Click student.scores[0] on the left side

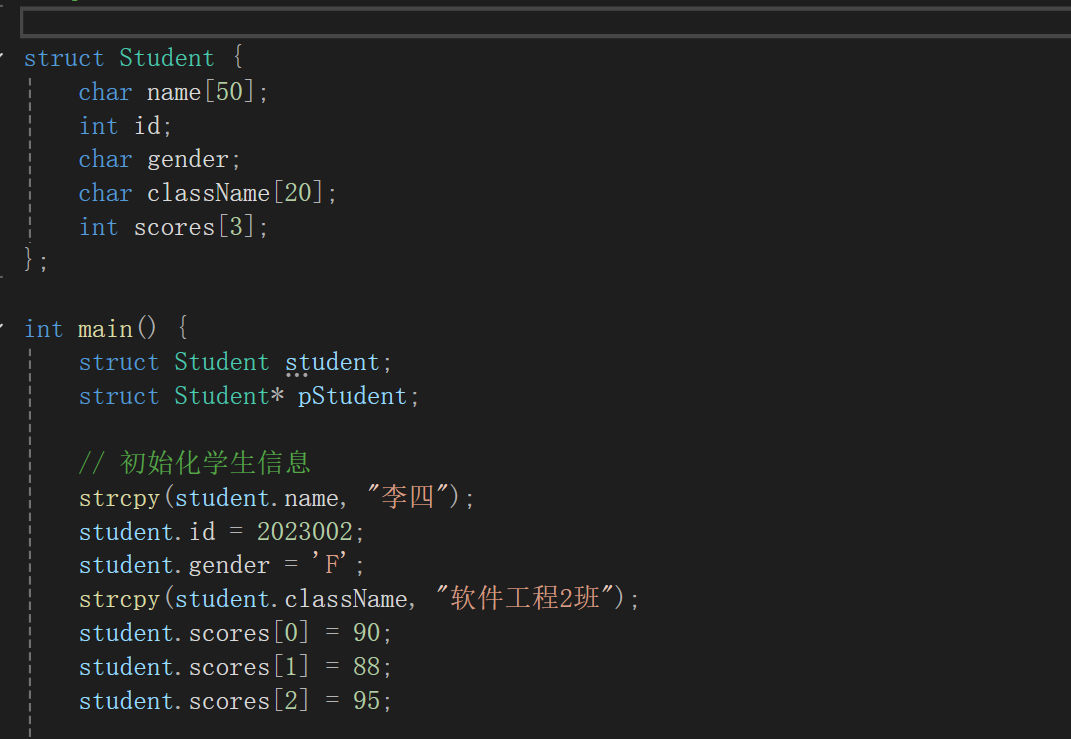tap(194, 633)
